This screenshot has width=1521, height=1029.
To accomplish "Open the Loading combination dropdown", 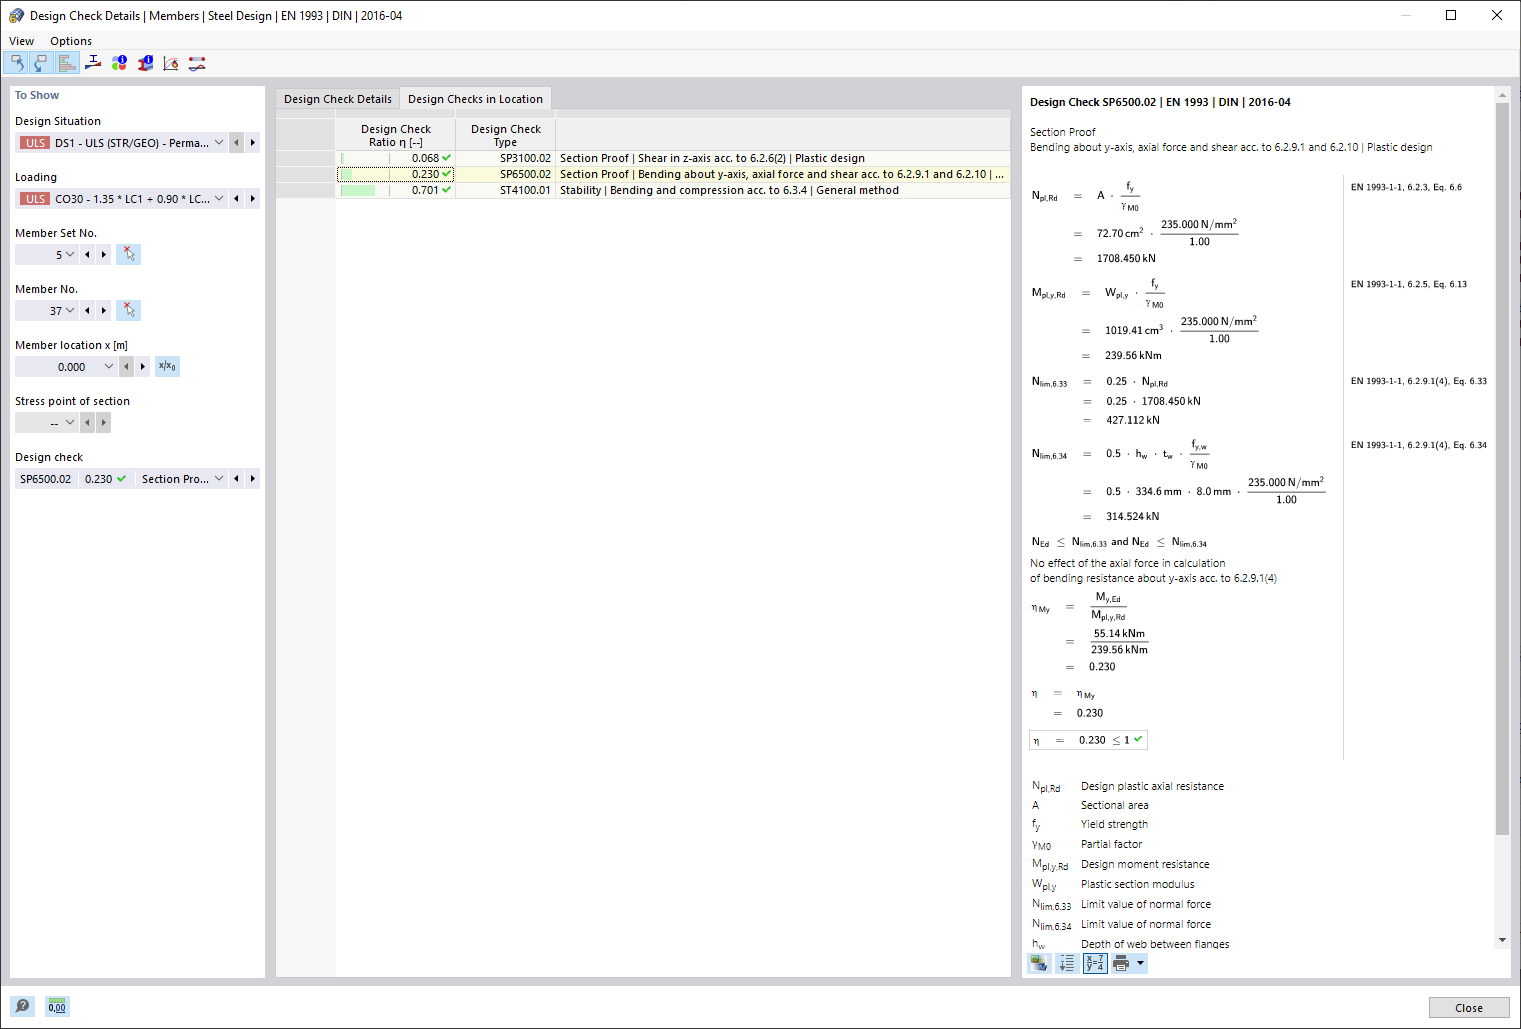I will [x=219, y=199].
